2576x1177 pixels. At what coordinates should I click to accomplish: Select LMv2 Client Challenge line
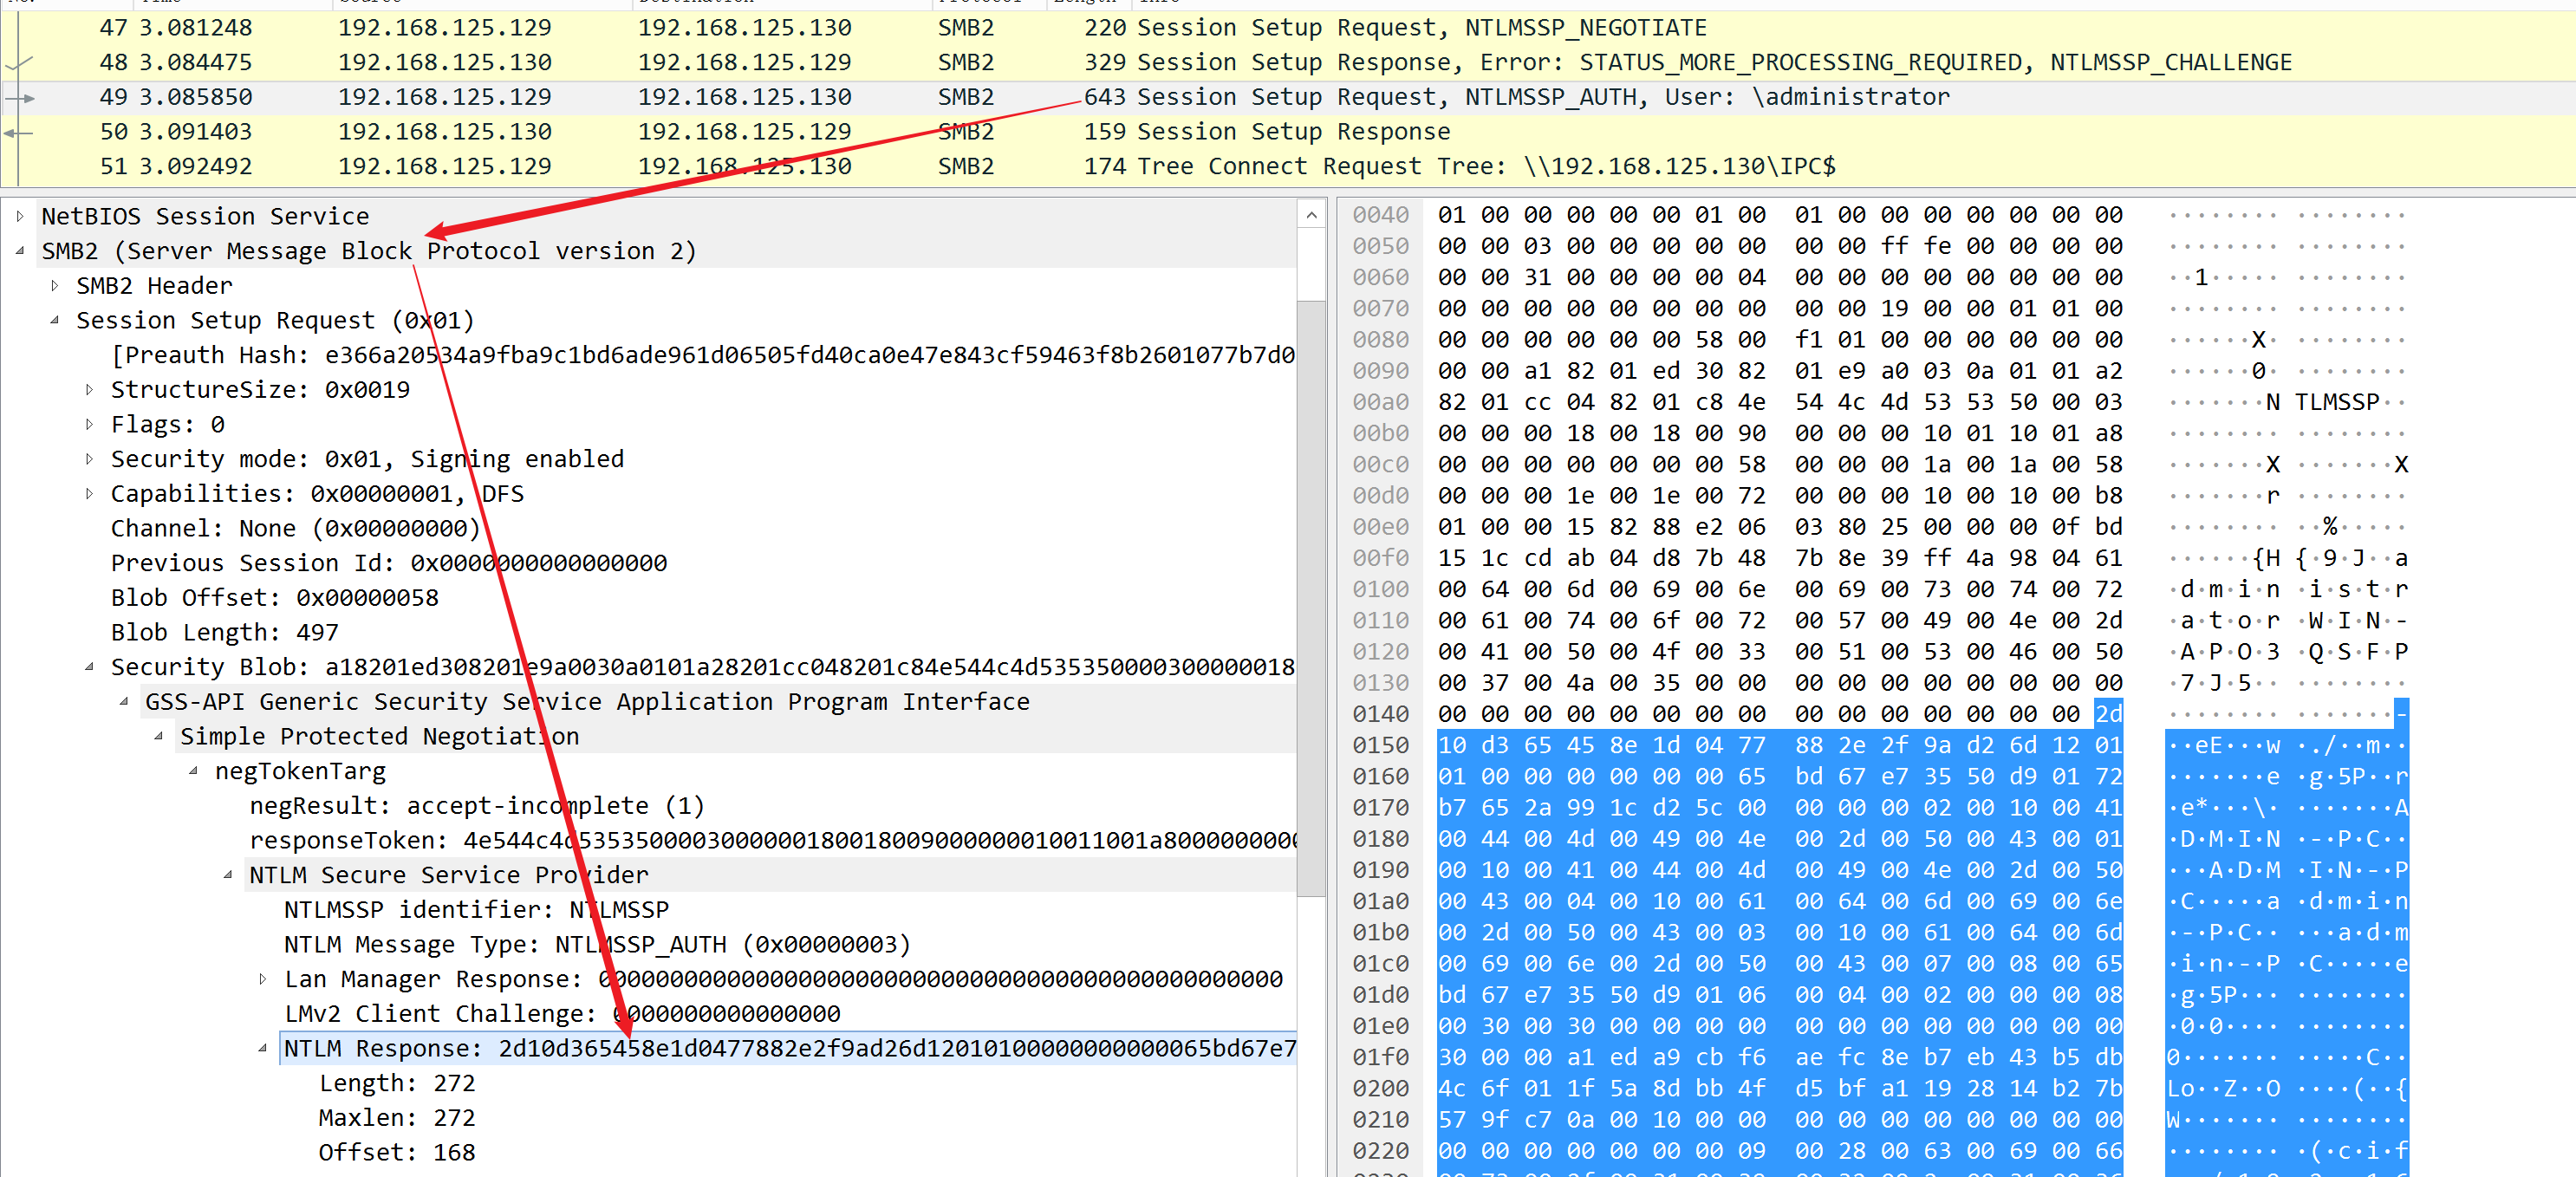point(562,1014)
